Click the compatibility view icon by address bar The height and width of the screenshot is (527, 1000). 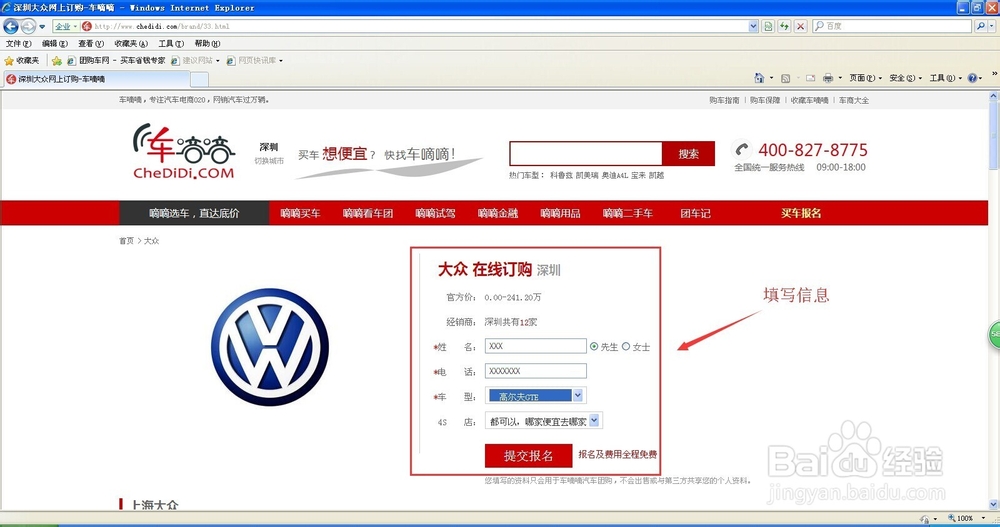[x=768, y=26]
